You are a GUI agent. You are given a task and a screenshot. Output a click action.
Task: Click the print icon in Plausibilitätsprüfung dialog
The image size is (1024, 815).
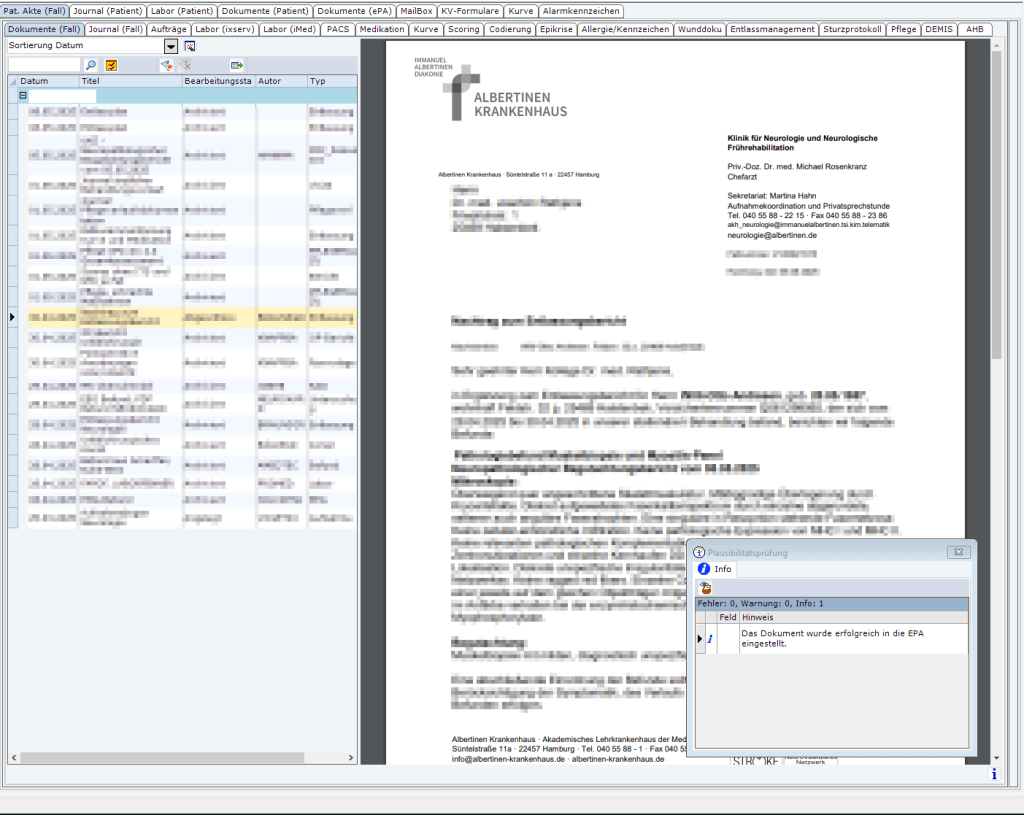point(705,588)
